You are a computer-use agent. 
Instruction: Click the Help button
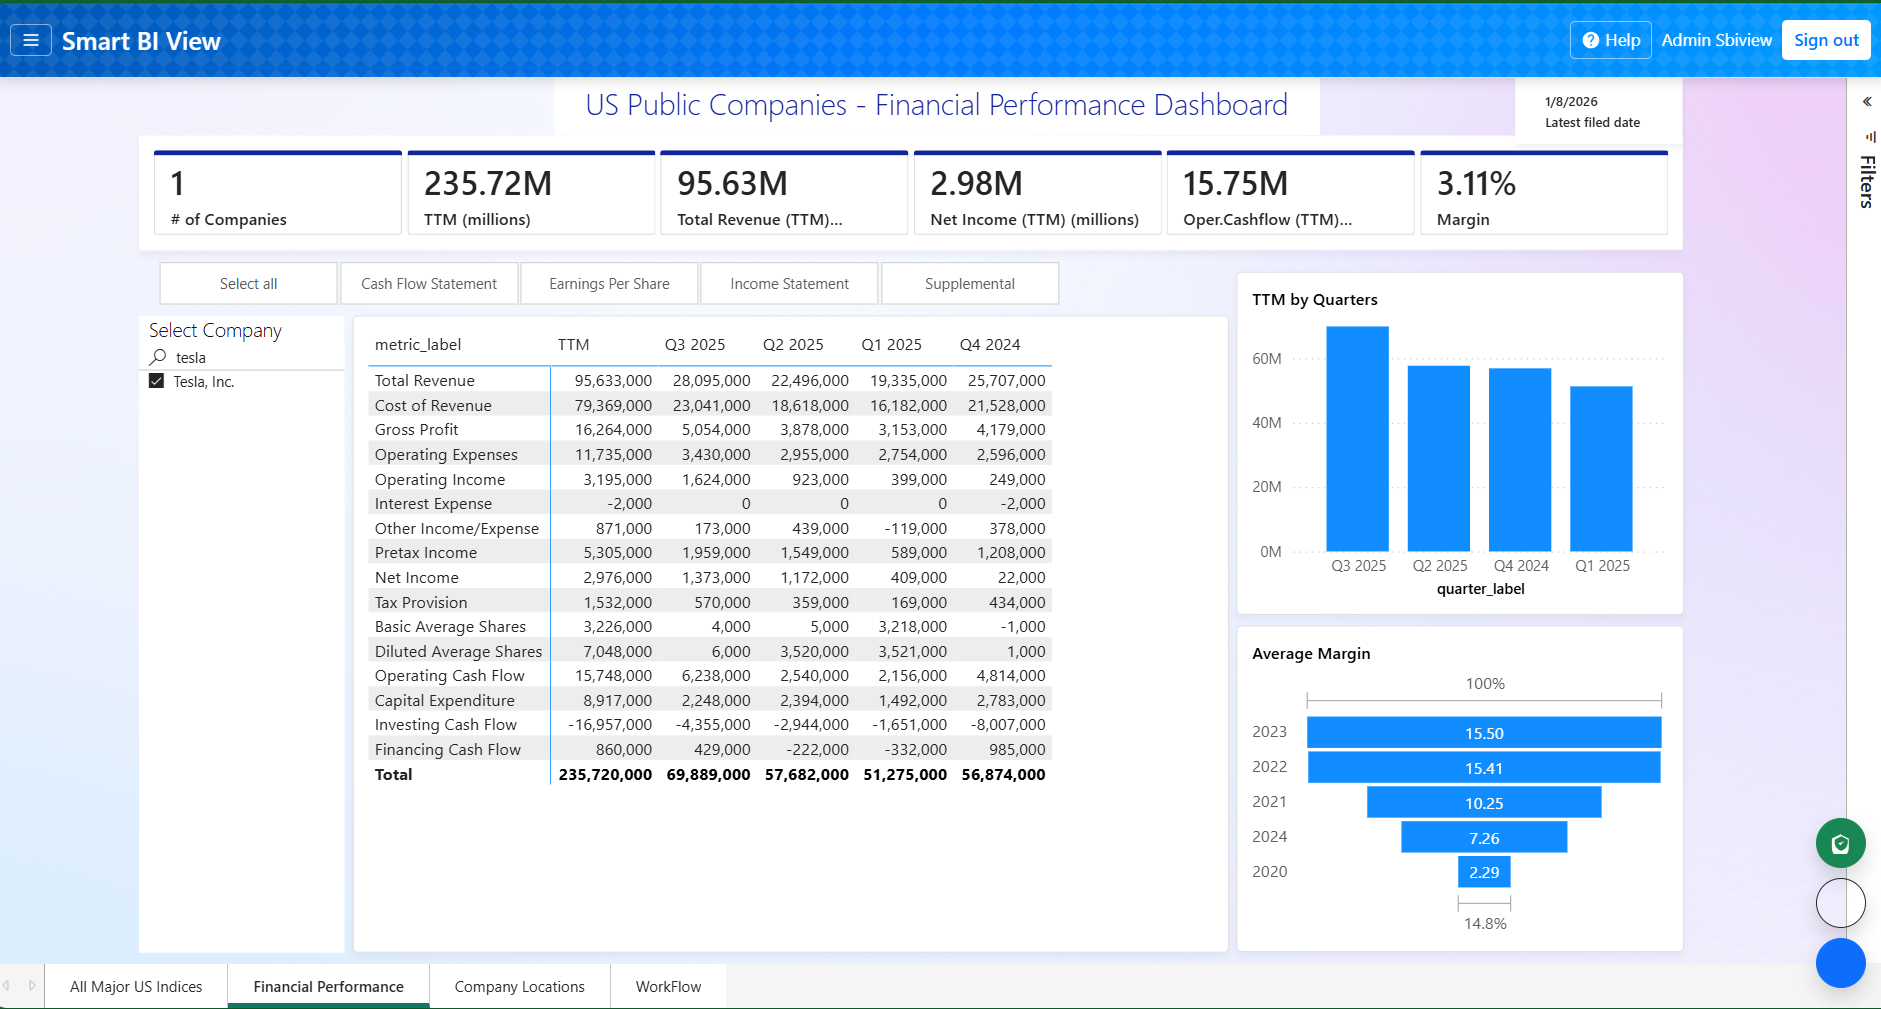(1610, 40)
